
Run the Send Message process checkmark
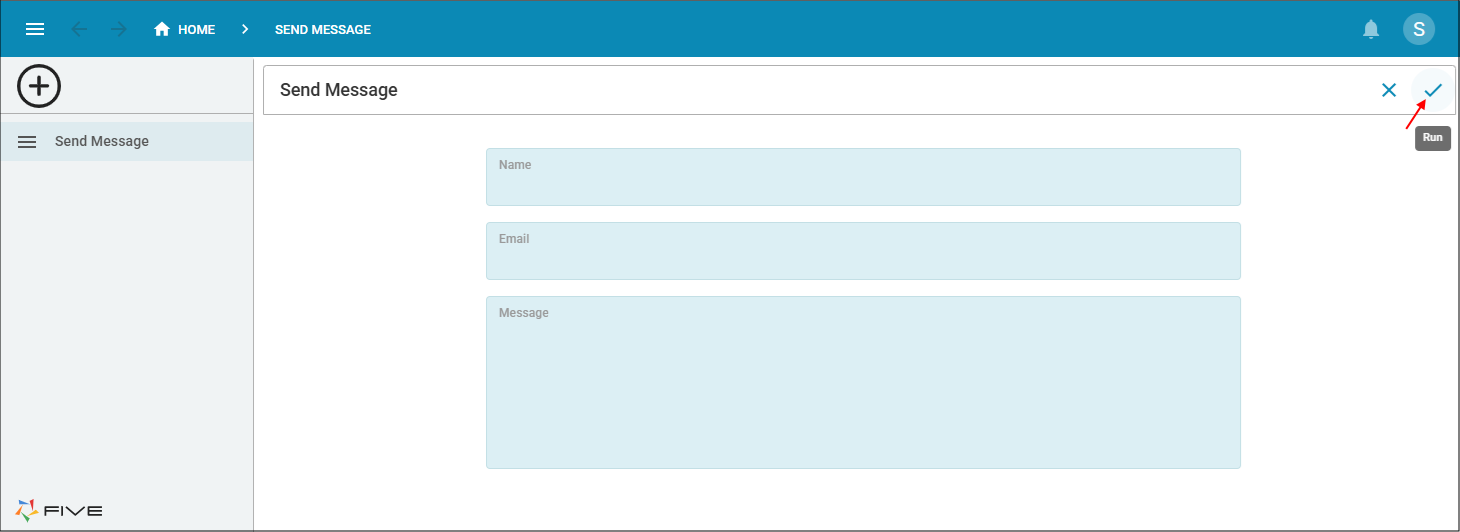1433,90
